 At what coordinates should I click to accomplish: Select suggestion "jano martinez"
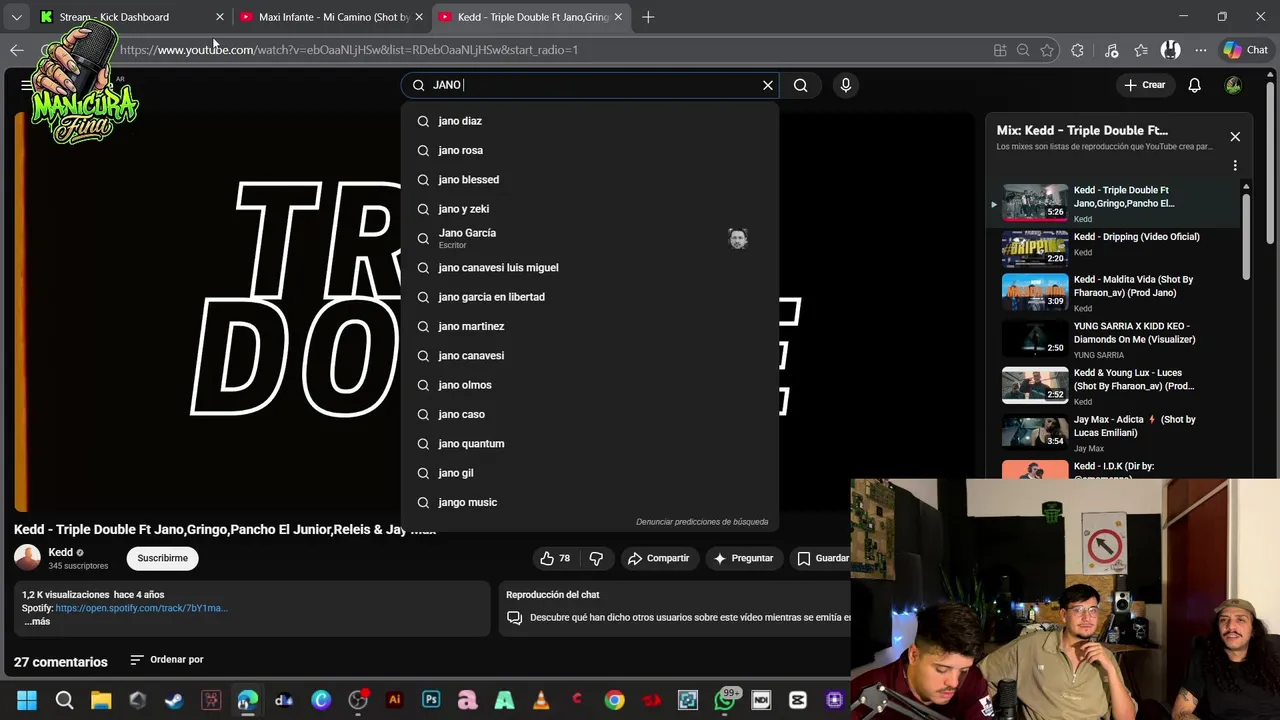[x=590, y=326]
